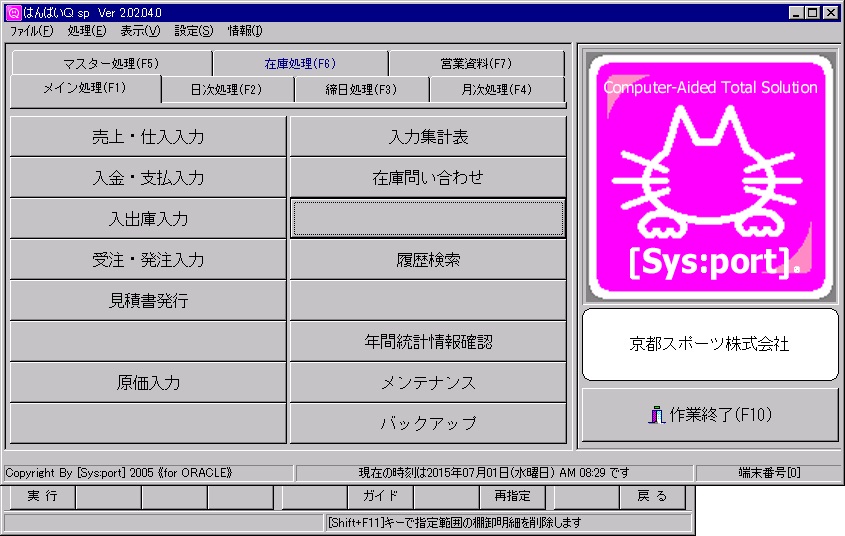Image resolution: width=845 pixels, height=536 pixels.
Task: Click the [Shift+F11] hint message text
Action: pos(455,523)
